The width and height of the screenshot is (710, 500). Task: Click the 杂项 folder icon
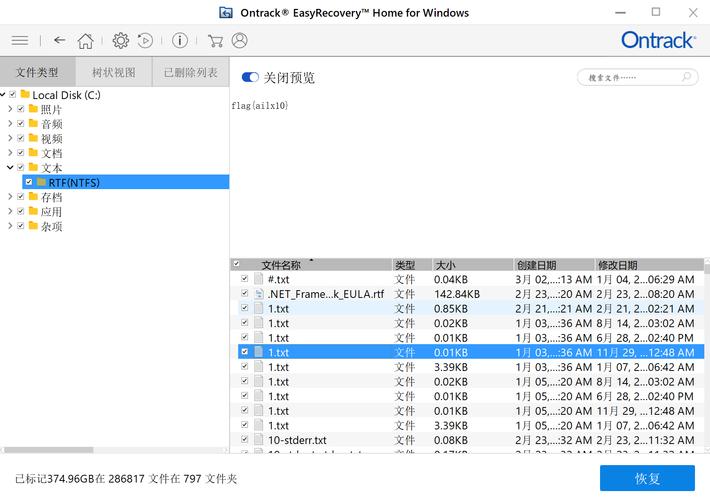33,226
